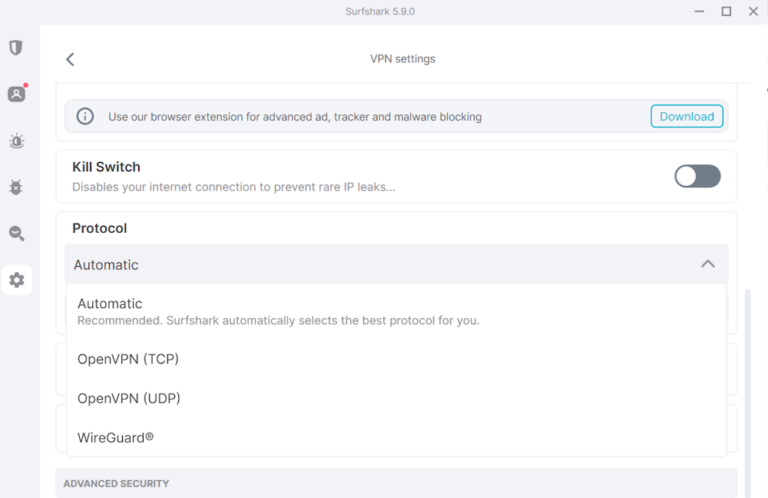Click the vertical scrollbar of settings list
Viewport: 768px width, 498px height.
tap(747, 392)
